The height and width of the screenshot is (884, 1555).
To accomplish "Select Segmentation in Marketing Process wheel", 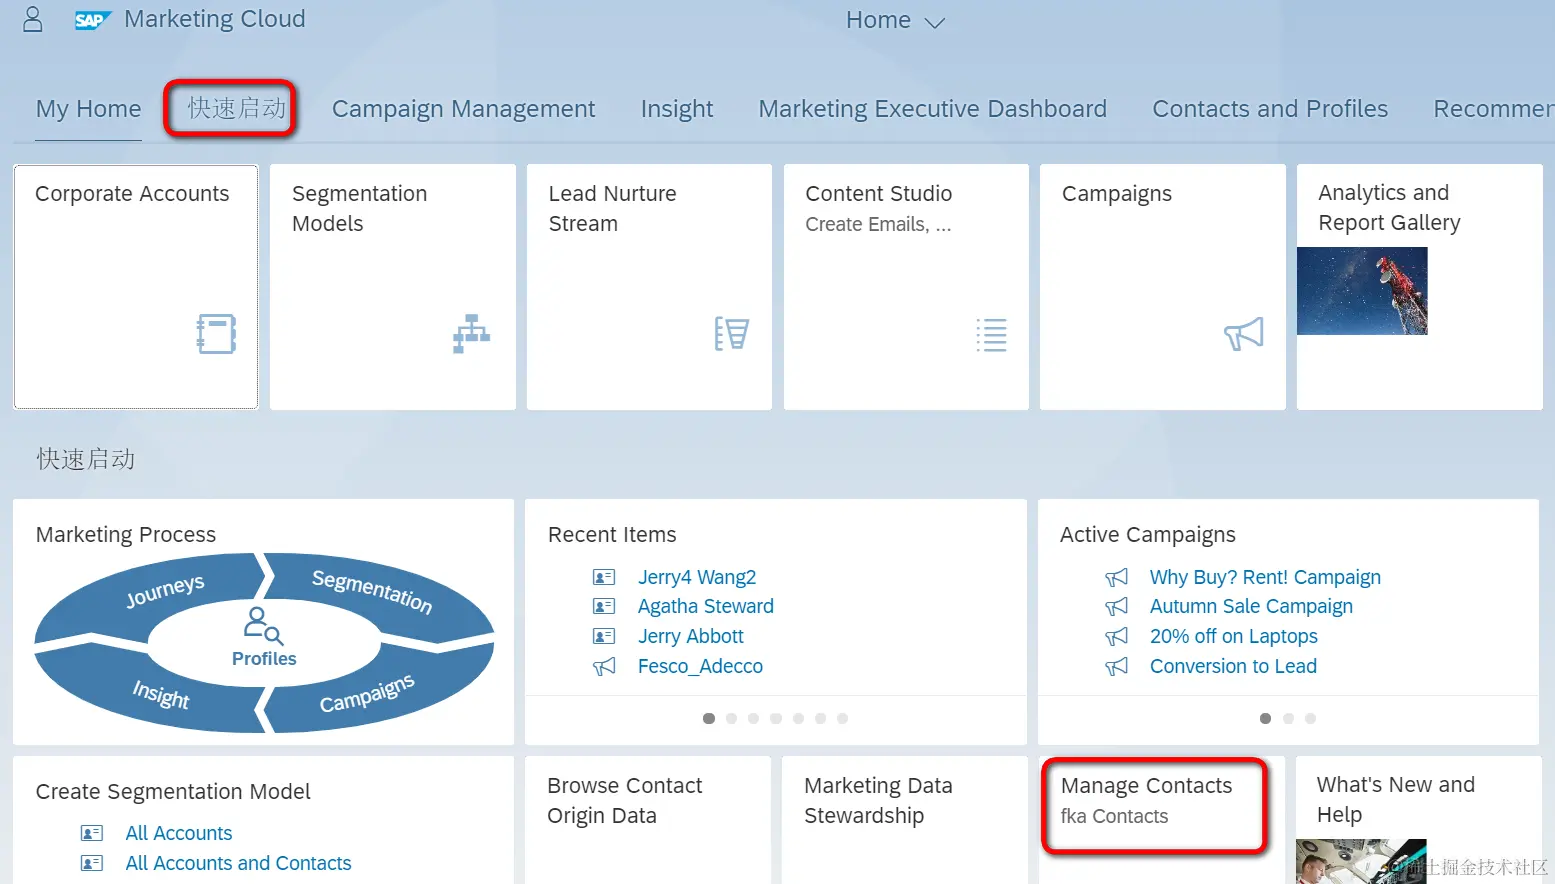I will [372, 591].
